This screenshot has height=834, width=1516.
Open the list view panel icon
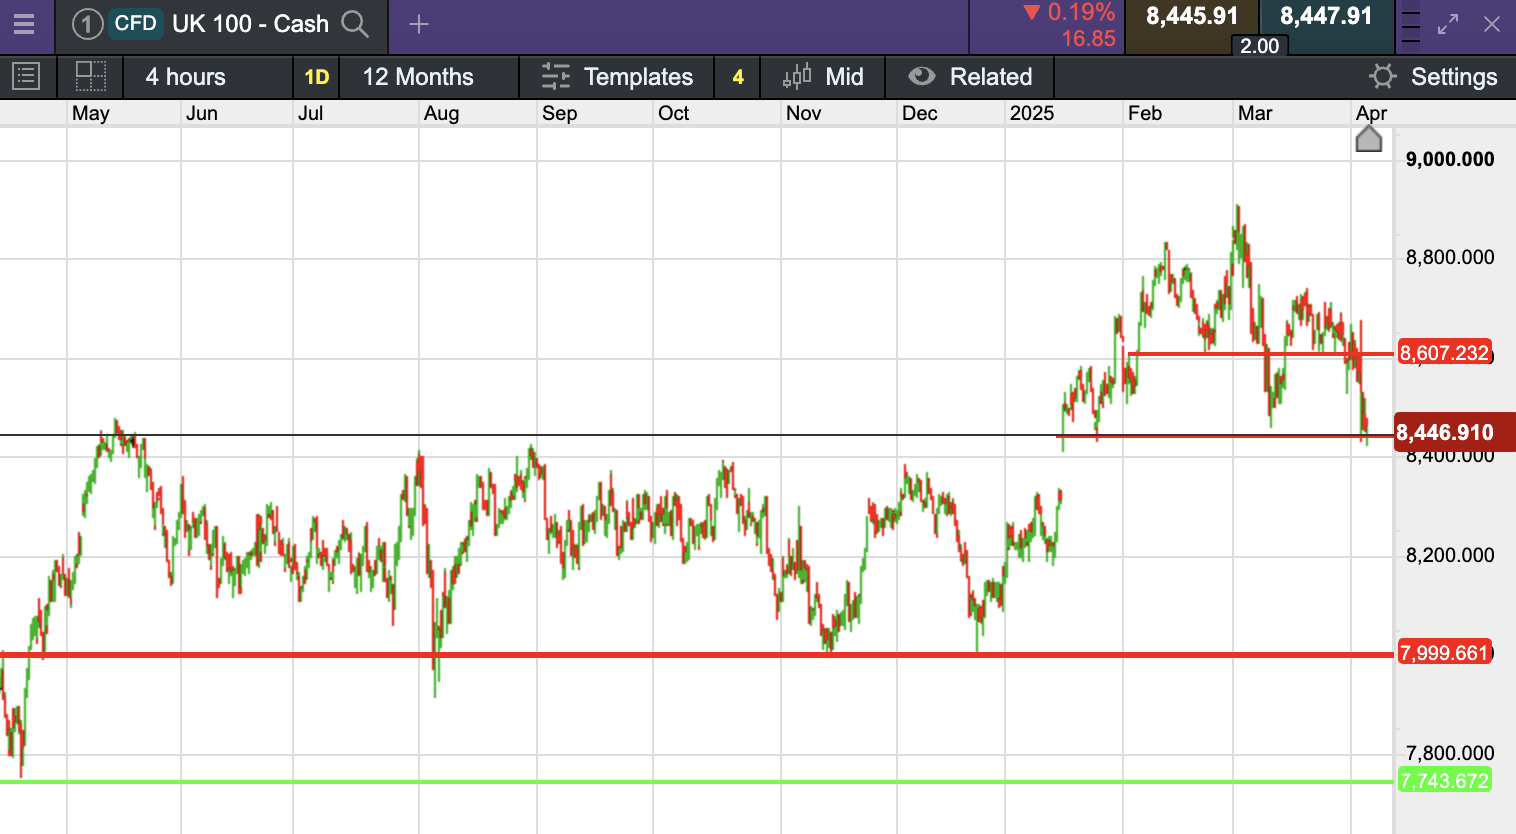pyautogui.click(x=26, y=77)
